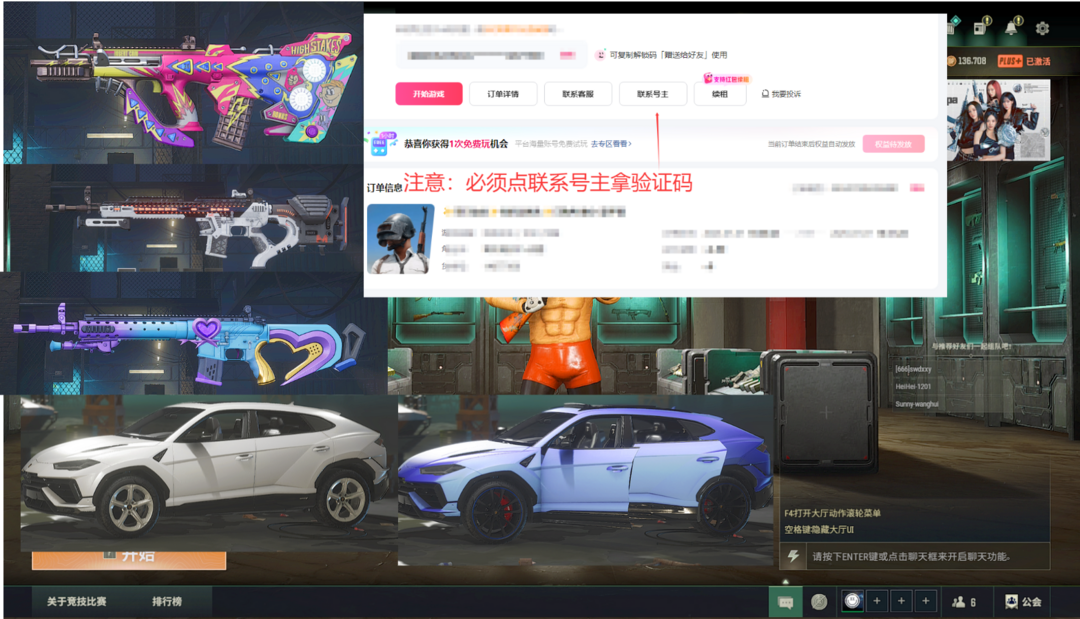The height and width of the screenshot is (619, 1080).
Task: Add teammate in middle empty plus slot
Action: coord(901,601)
